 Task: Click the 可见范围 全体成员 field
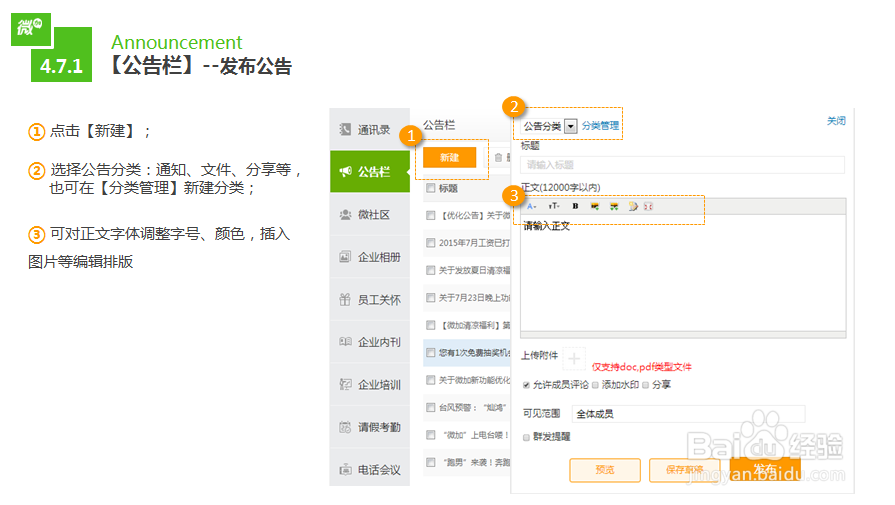pyautogui.click(x=688, y=414)
